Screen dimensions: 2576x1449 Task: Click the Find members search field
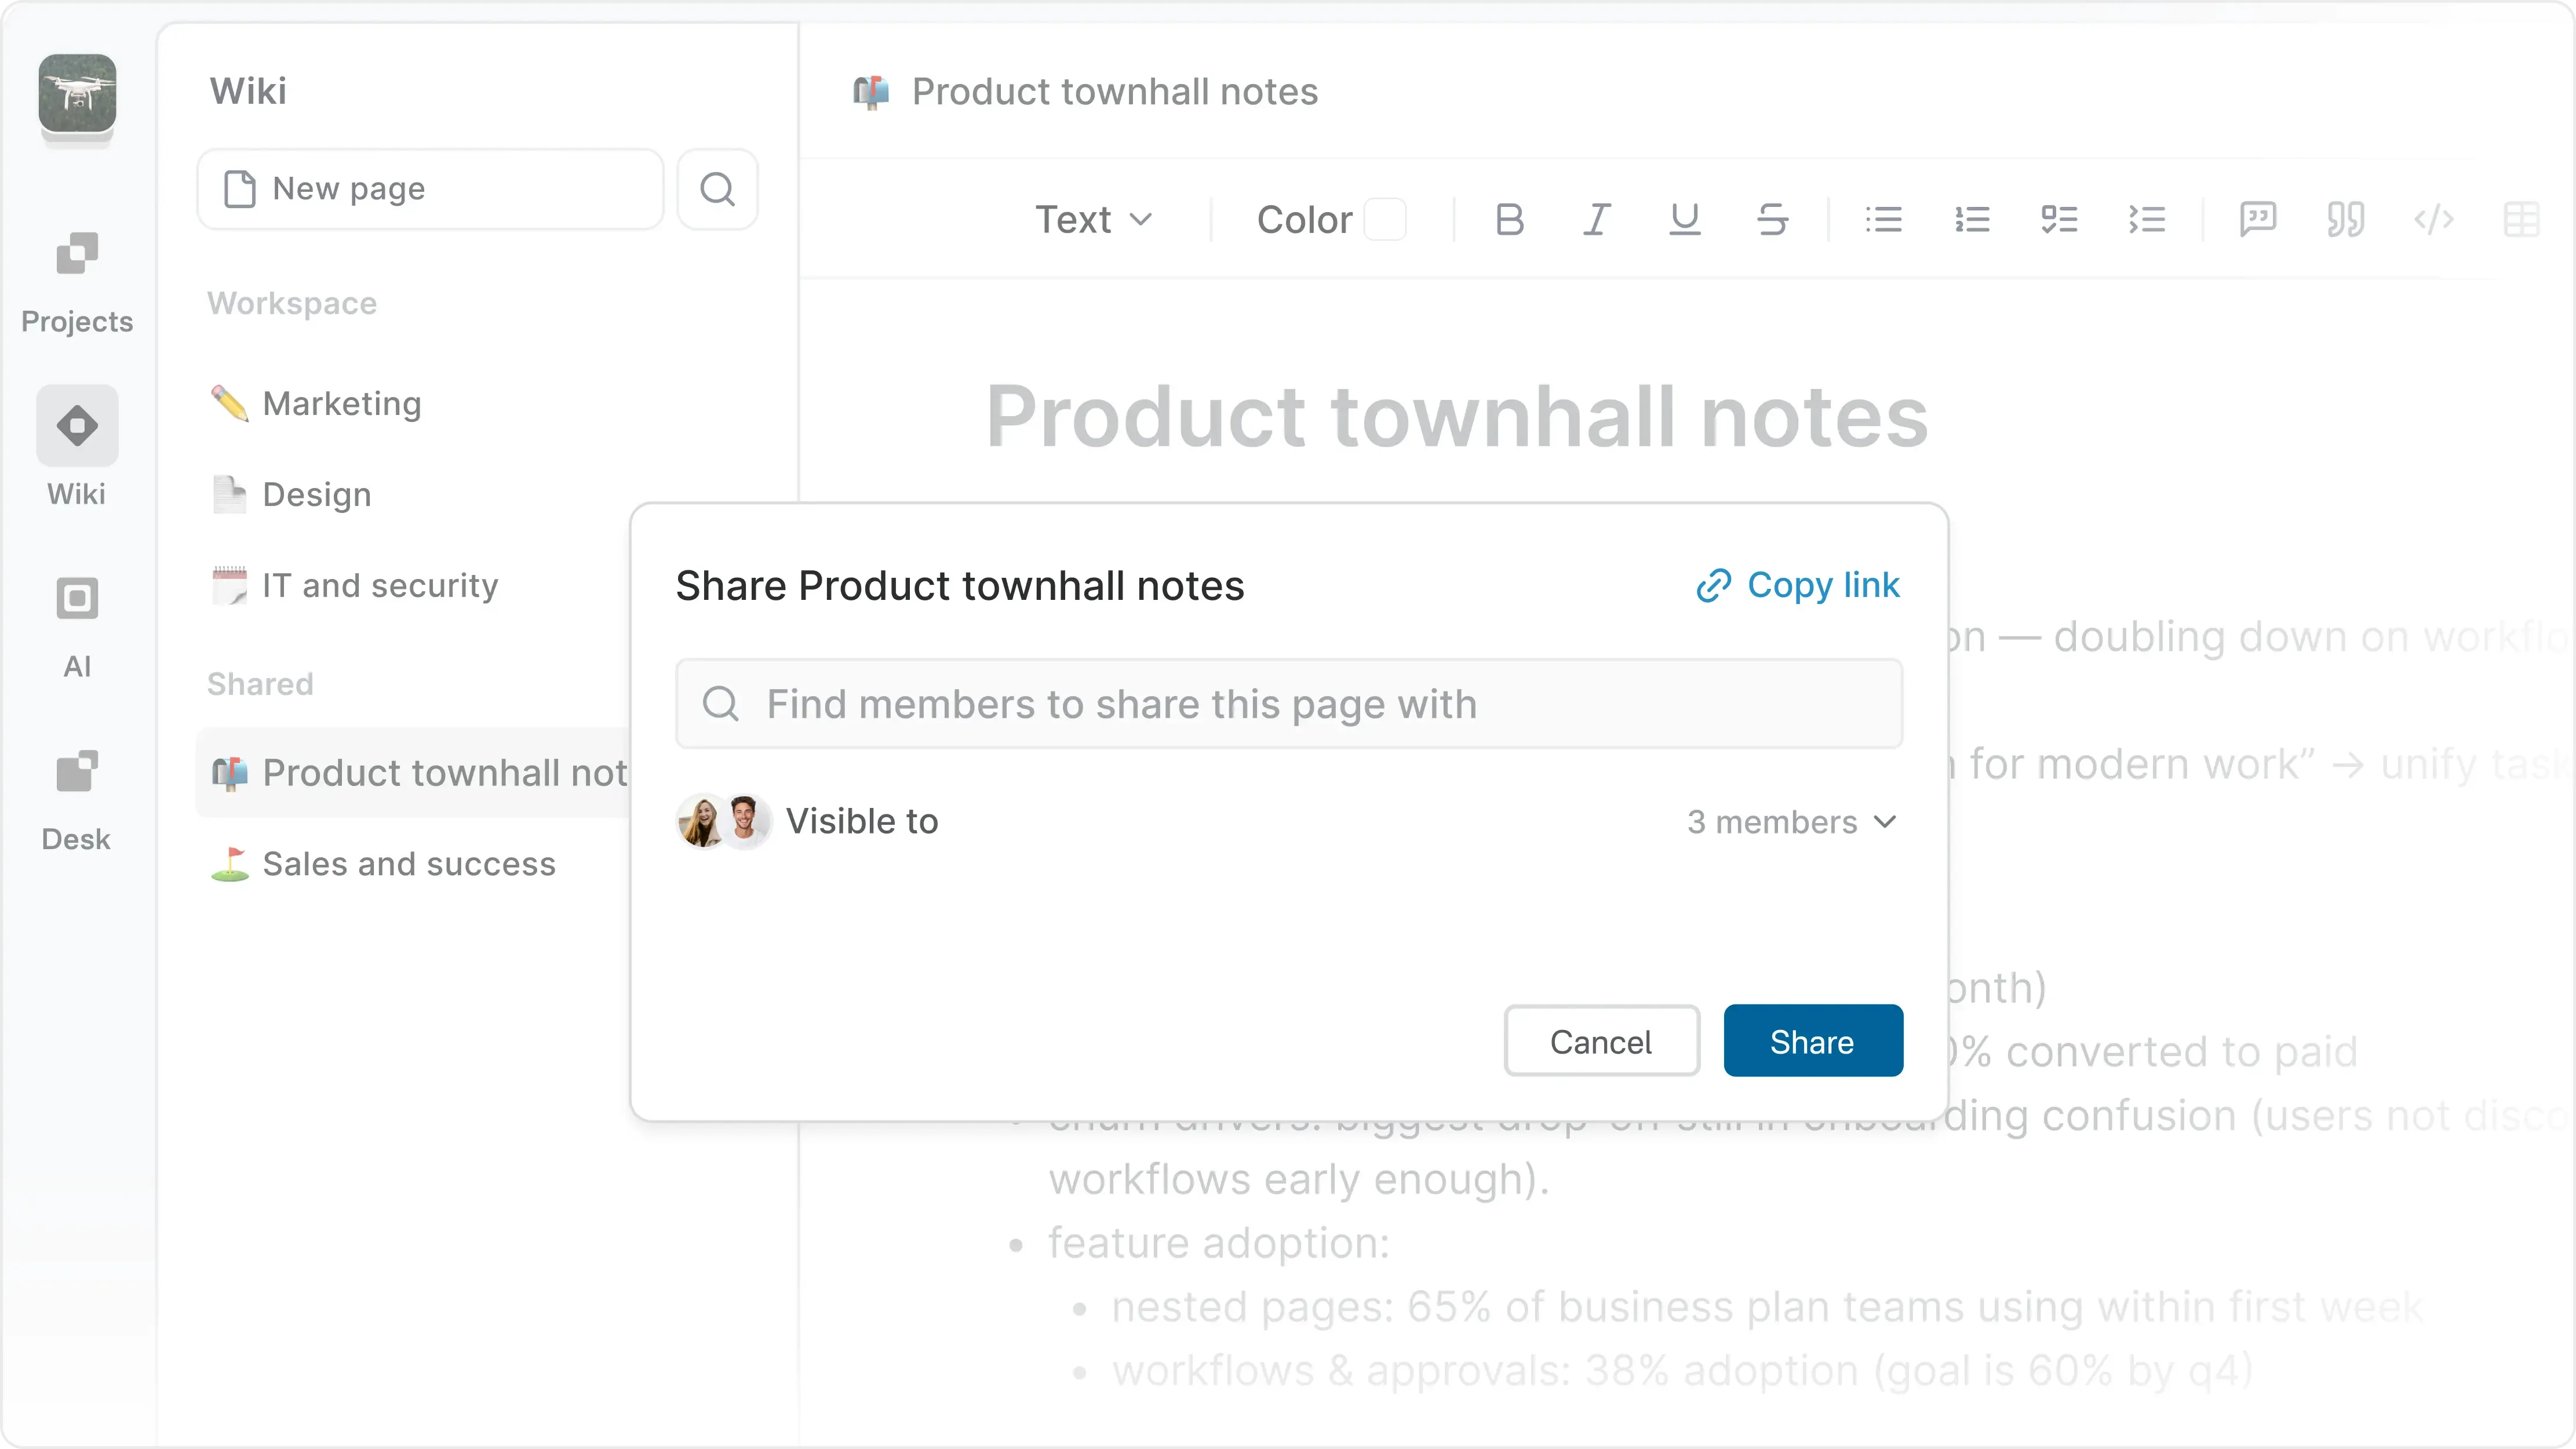(x=1289, y=704)
